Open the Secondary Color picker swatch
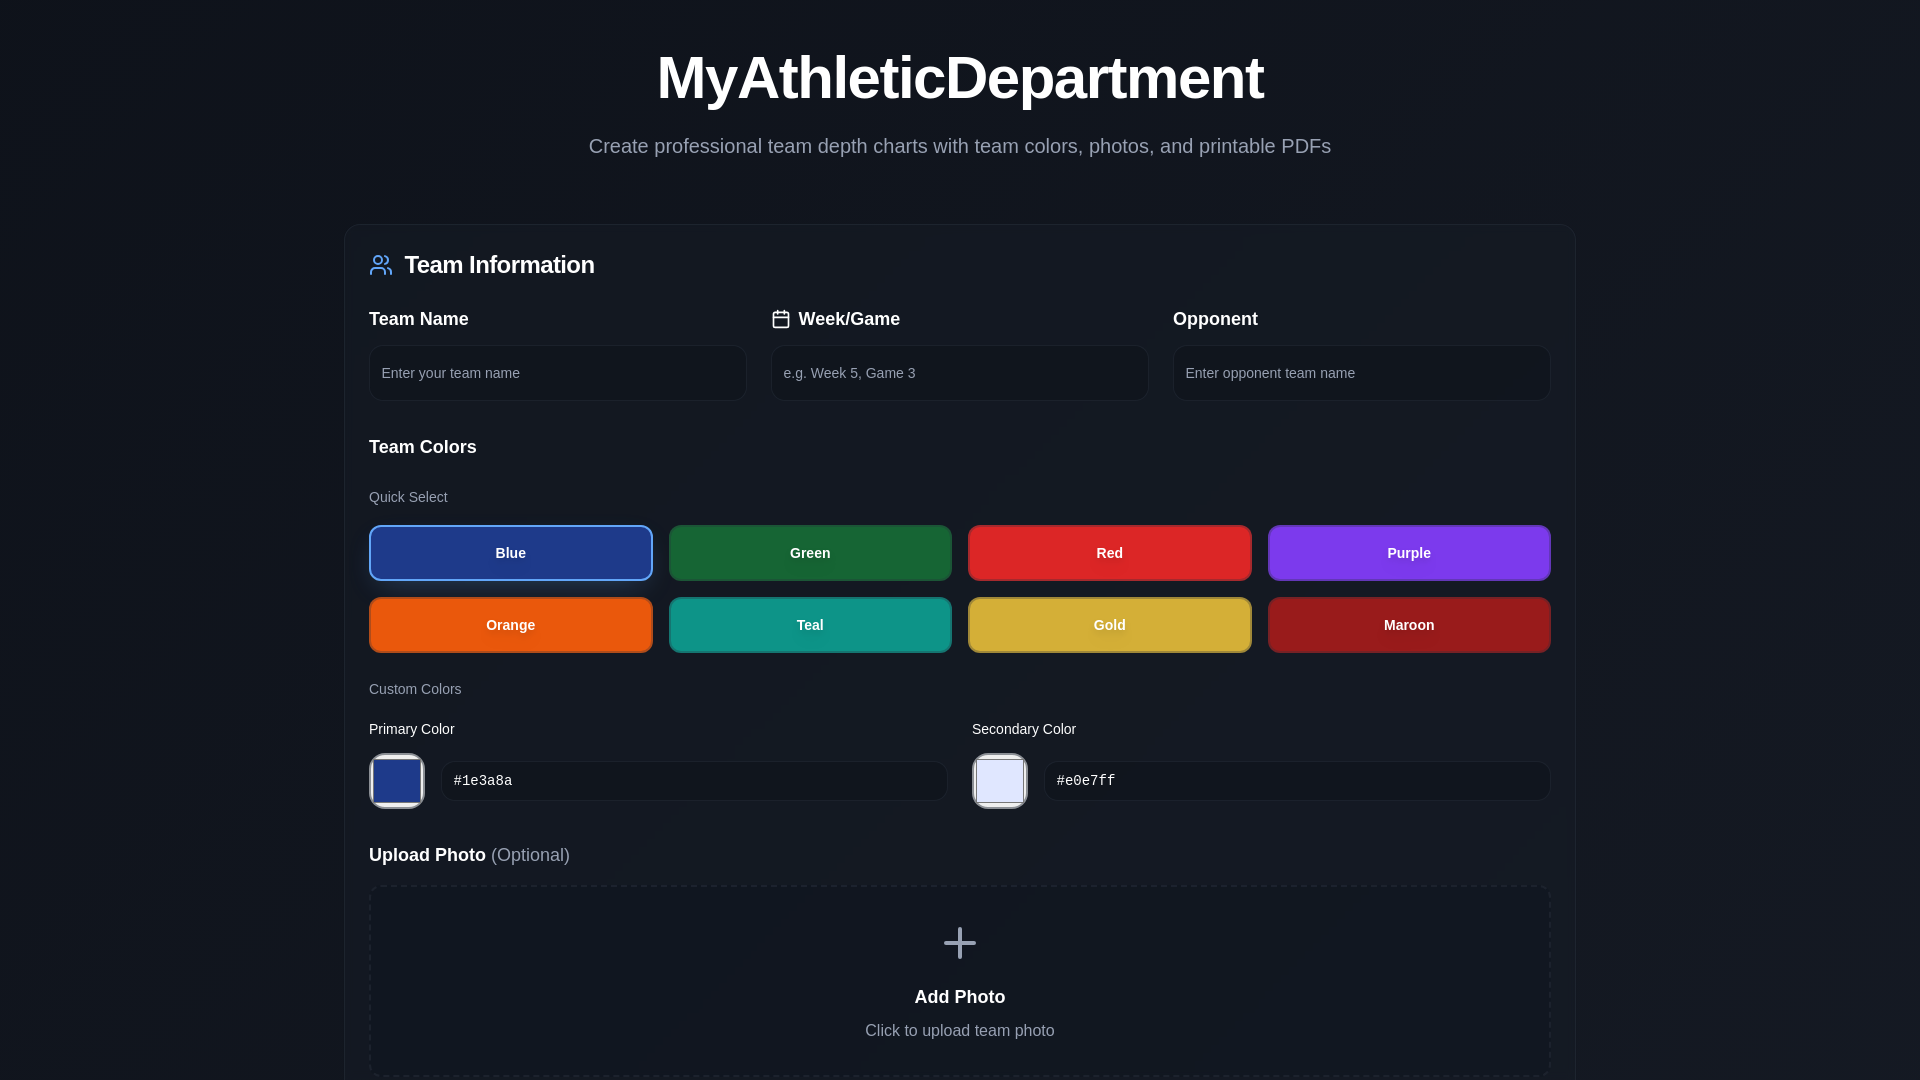1920x1080 pixels. pos(999,780)
